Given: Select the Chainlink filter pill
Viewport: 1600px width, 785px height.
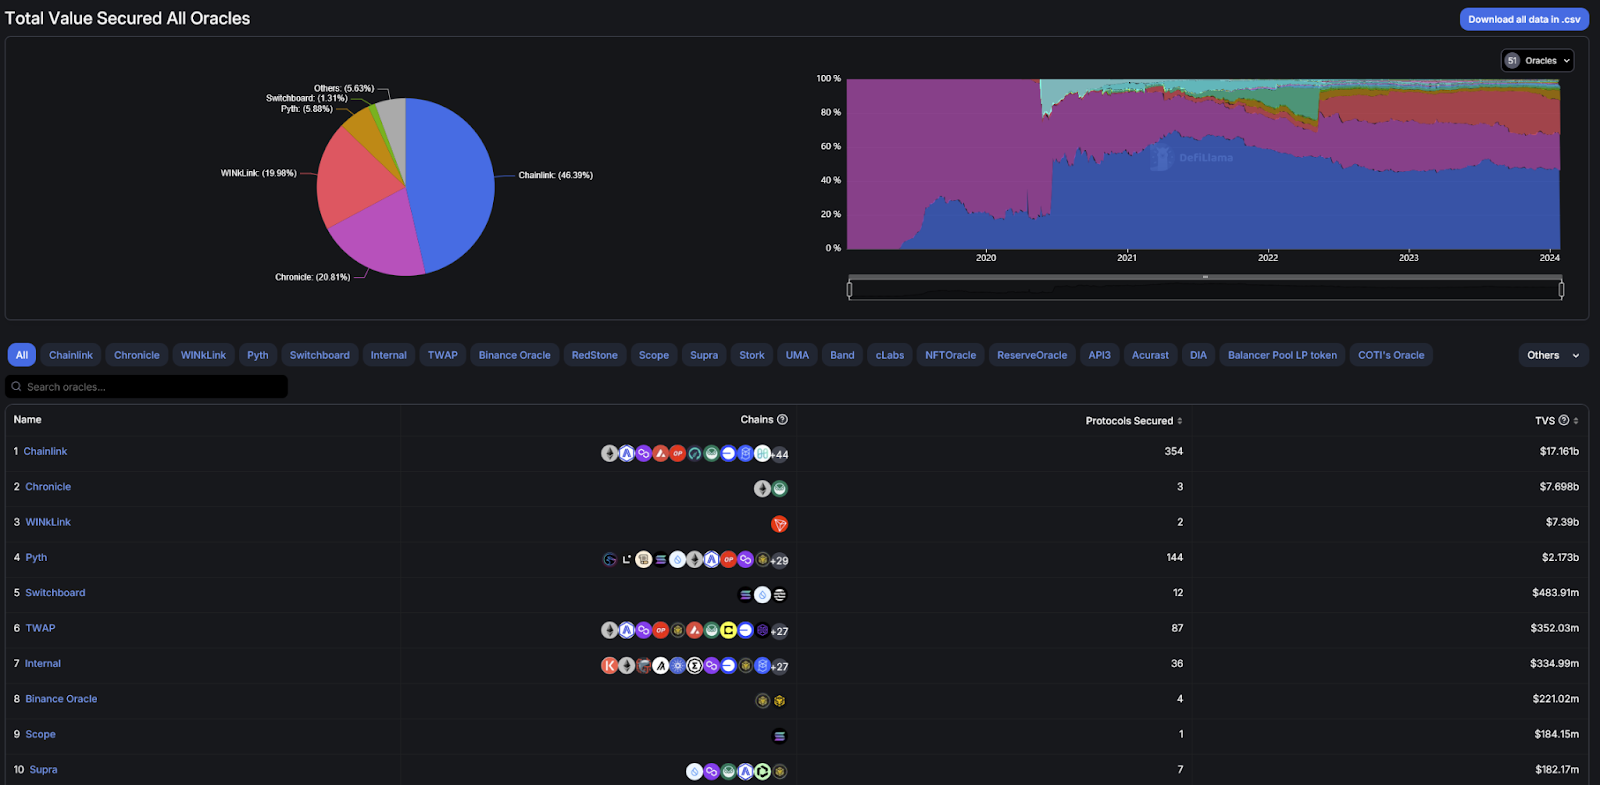Looking at the screenshot, I should (71, 355).
